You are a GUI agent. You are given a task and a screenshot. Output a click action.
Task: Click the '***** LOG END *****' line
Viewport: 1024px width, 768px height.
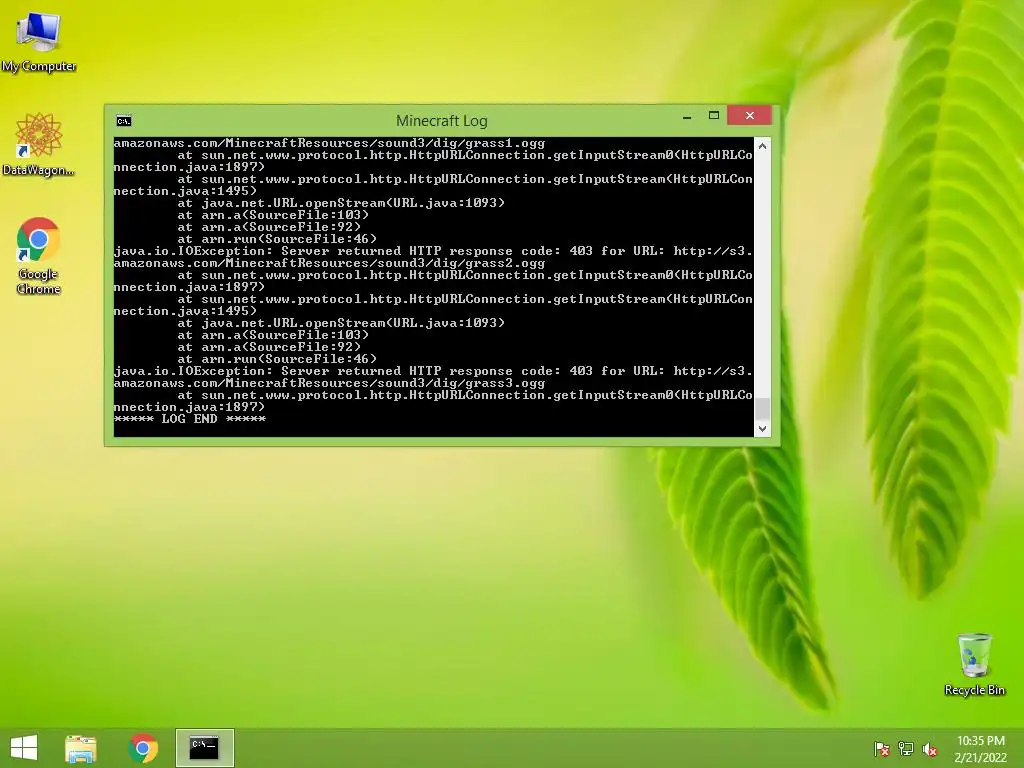pos(189,419)
